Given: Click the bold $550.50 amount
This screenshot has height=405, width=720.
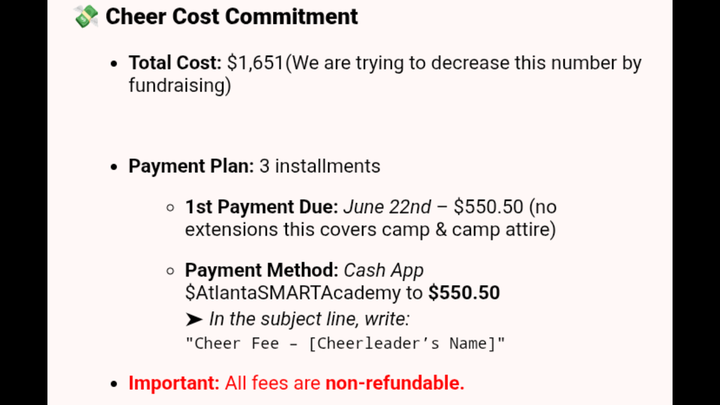Looking at the screenshot, I should [464, 293].
